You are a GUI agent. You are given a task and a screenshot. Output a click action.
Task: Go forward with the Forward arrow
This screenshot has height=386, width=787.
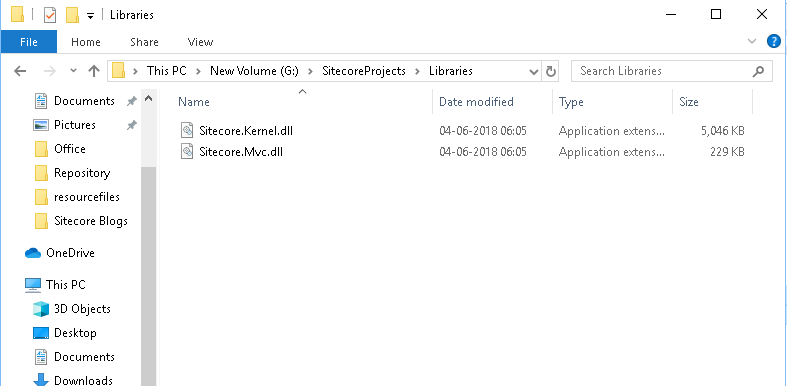(x=50, y=71)
